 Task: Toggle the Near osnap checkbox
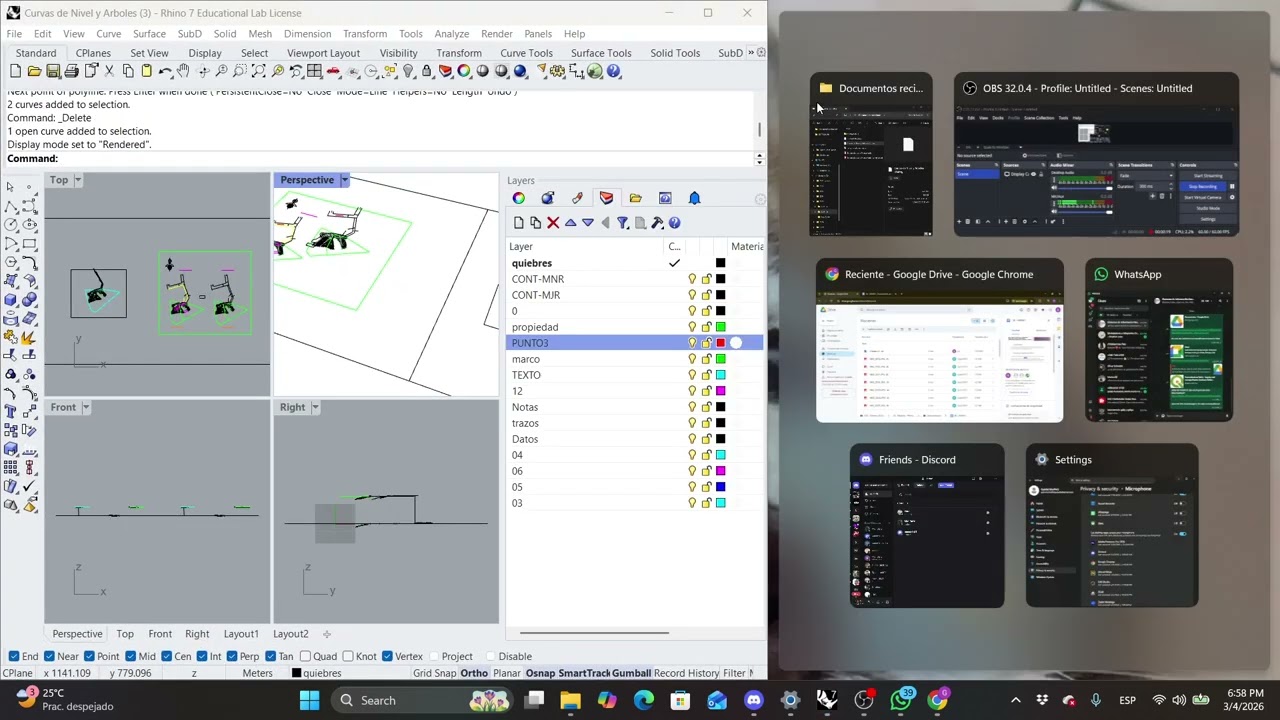pyautogui.click(x=49, y=656)
